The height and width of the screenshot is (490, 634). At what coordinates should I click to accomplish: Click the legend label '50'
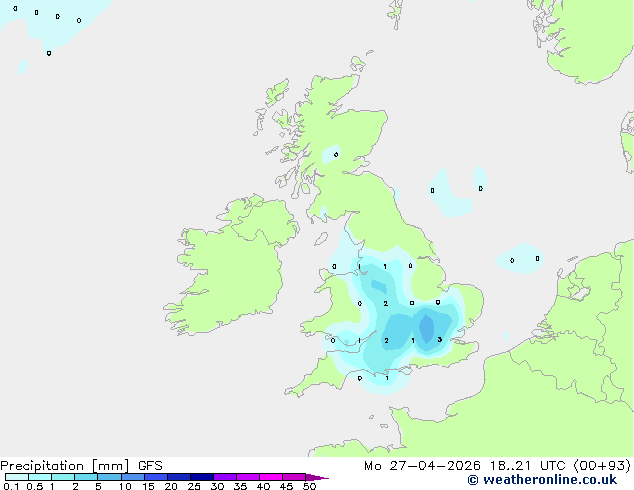309,486
